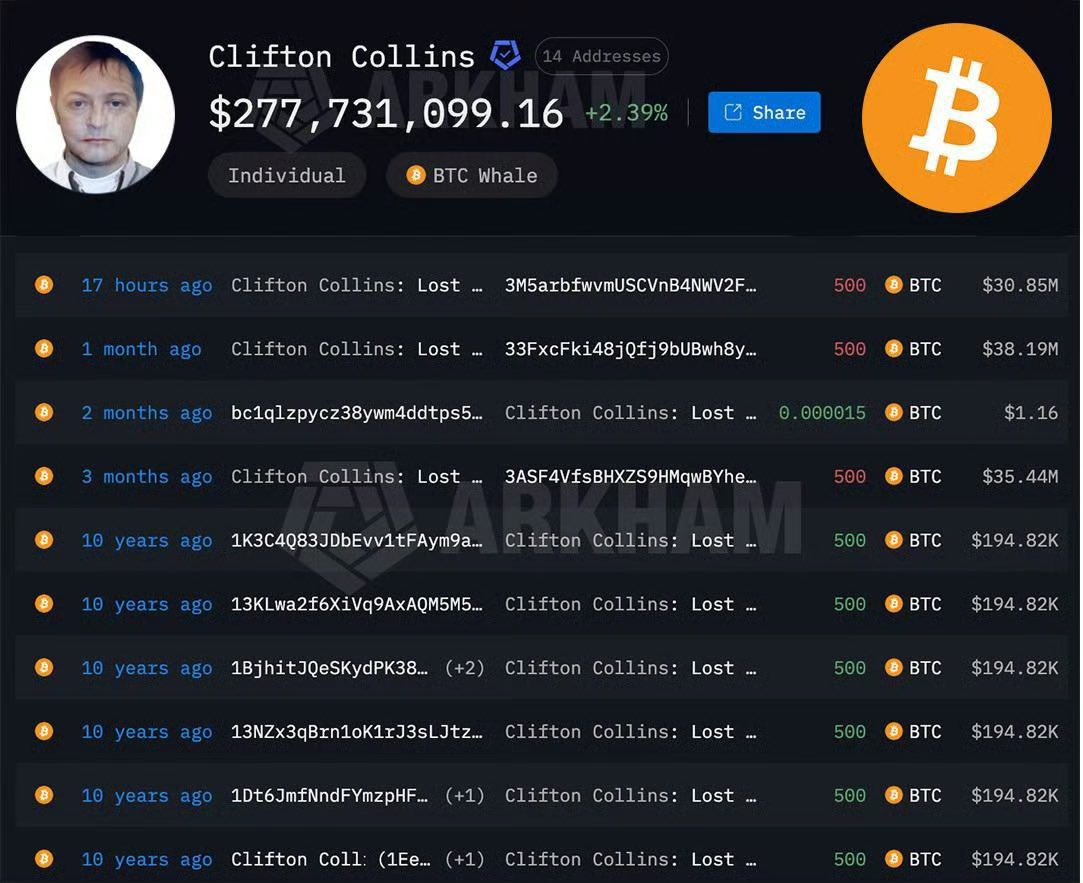
Task: Open address 1K3C4Q83JDbEvv1tFAym9a
Action: point(356,540)
